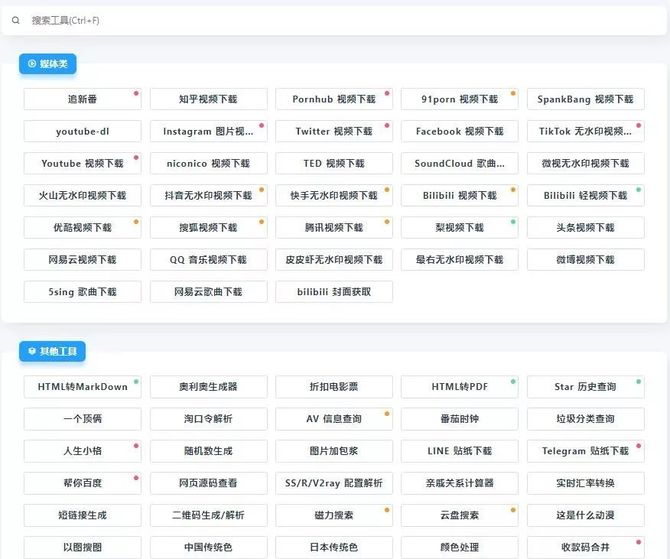Open bilibili 封面获取 tool

click(334, 291)
